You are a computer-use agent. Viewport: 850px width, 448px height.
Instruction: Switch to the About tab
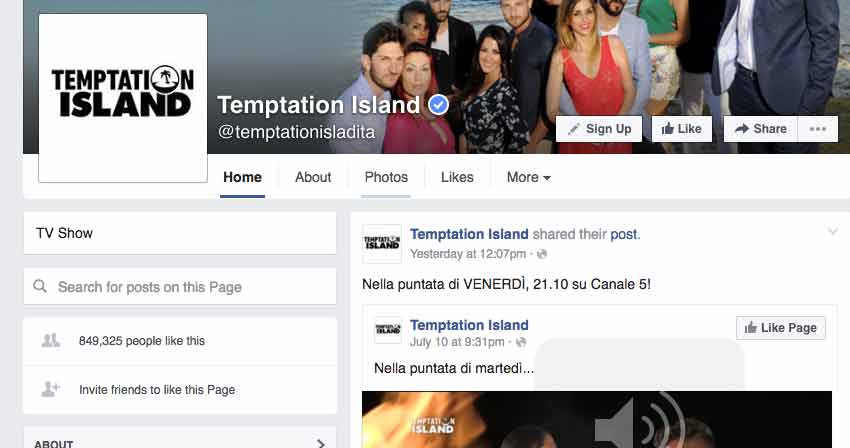pyautogui.click(x=313, y=177)
